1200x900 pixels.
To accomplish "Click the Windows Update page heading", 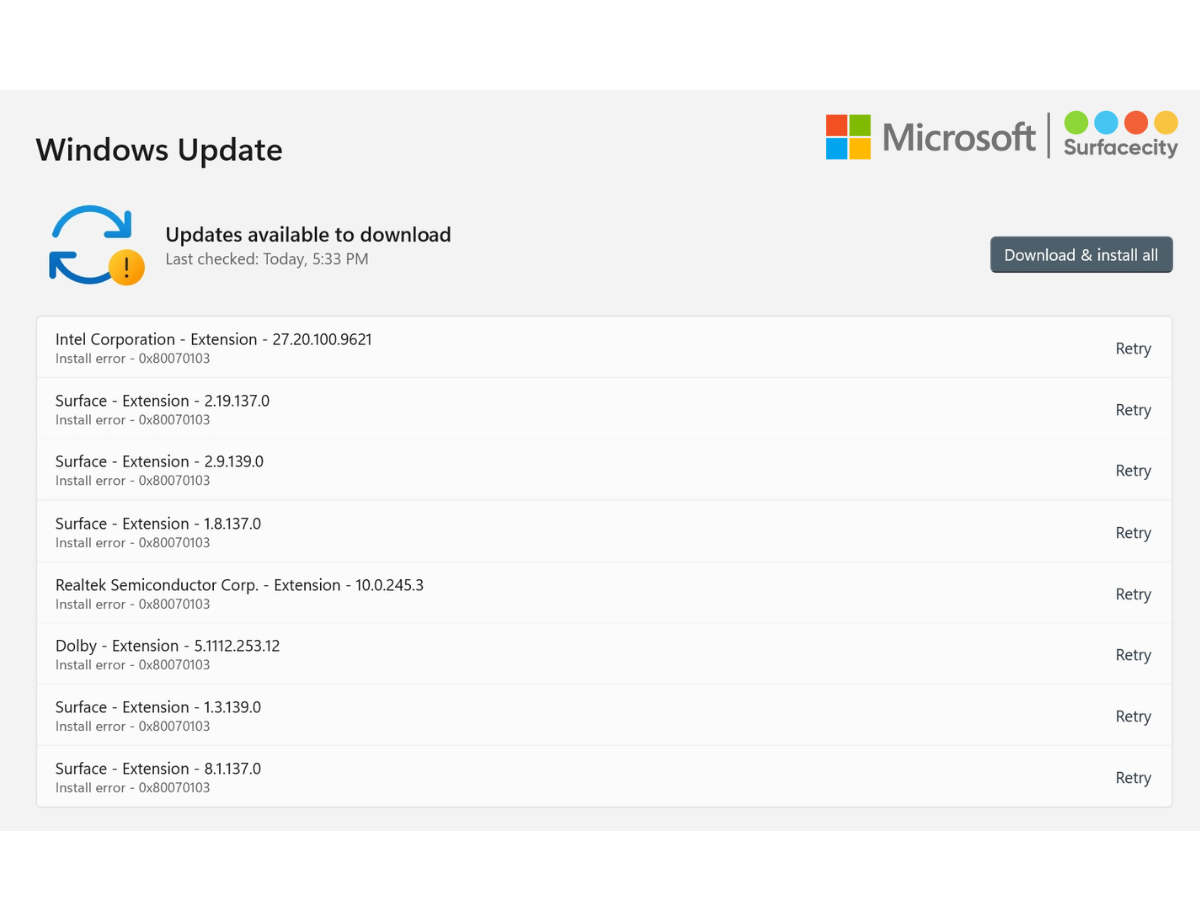I will click(159, 150).
